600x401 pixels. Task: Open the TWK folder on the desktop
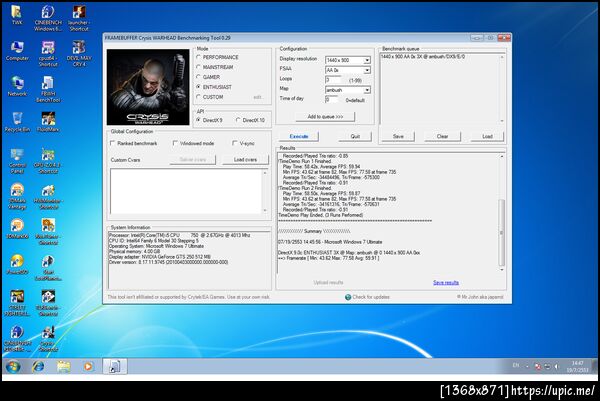(16, 15)
